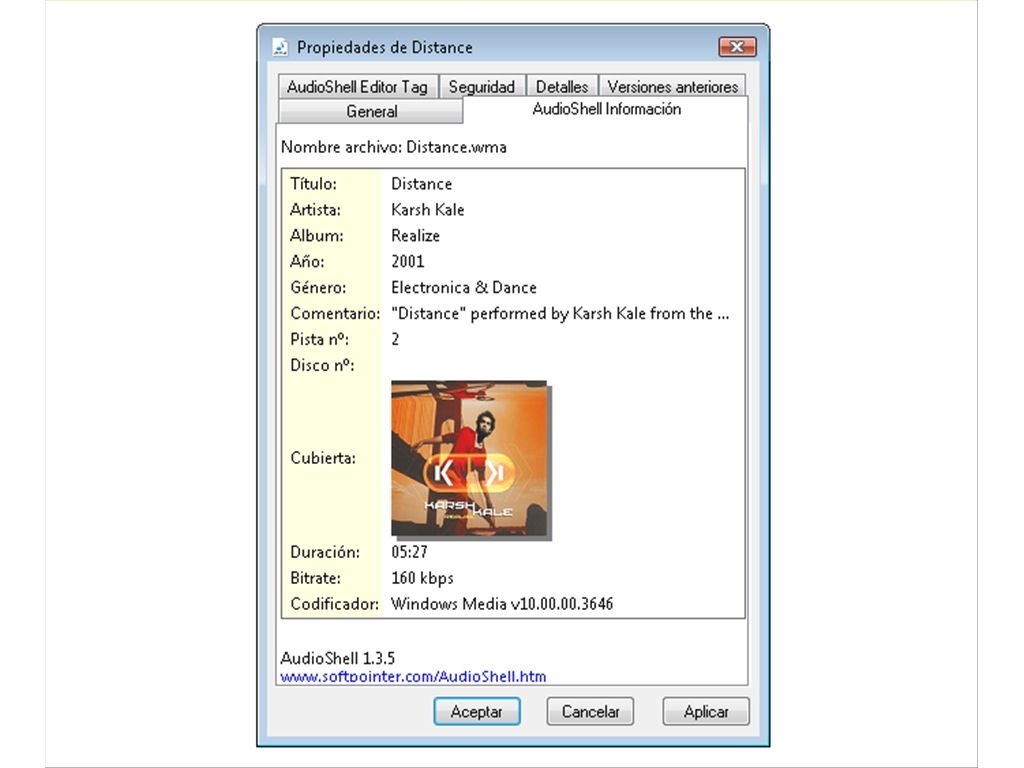The height and width of the screenshot is (768, 1024).
Task: Select the AudioShell Información tab
Action: (x=606, y=109)
